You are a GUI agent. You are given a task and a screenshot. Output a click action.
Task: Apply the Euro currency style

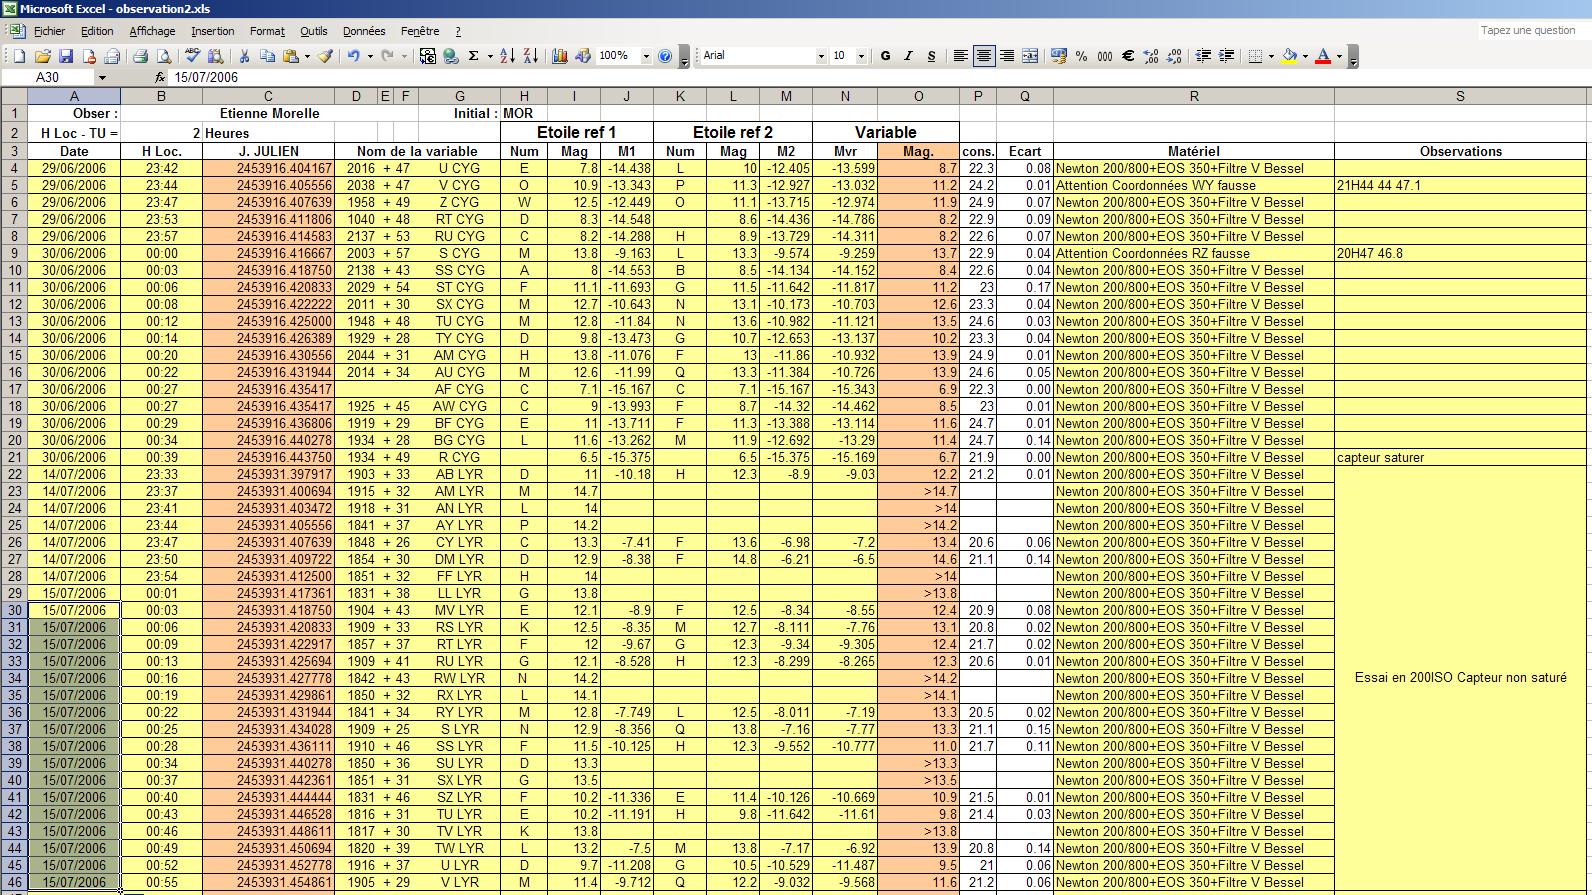1128,56
